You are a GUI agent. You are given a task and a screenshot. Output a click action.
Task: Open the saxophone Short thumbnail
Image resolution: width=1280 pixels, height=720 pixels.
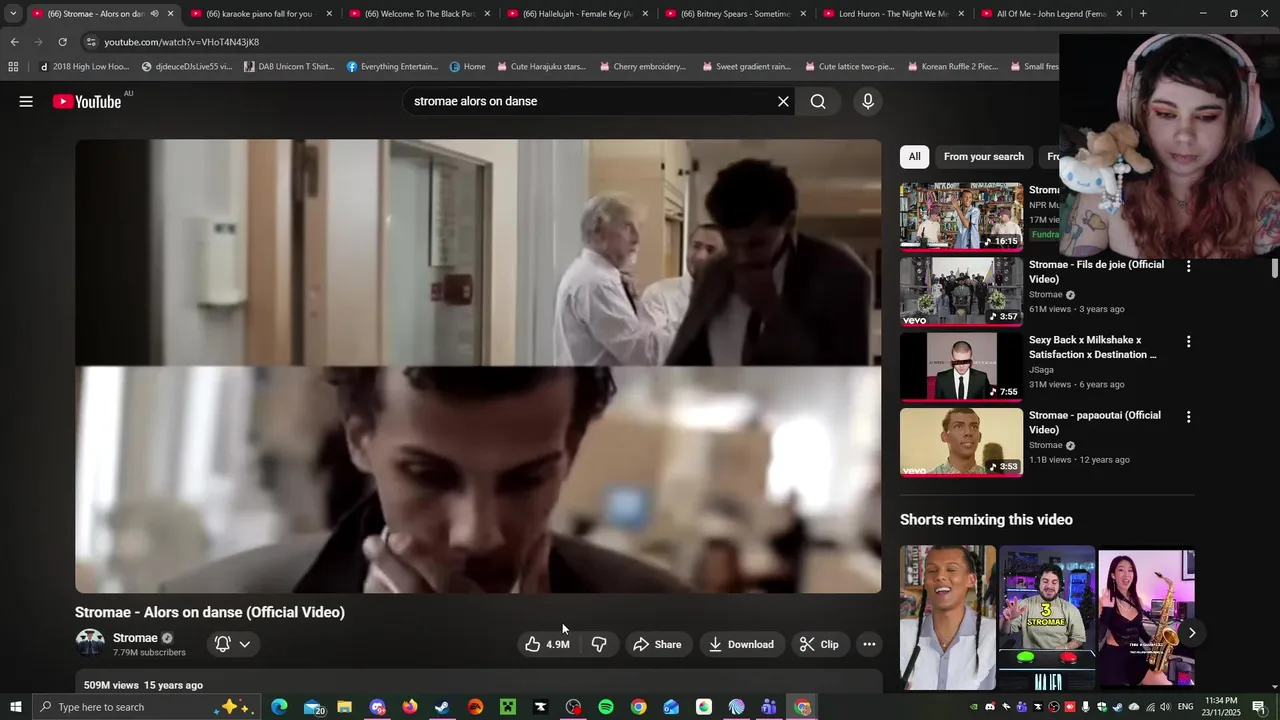pyautogui.click(x=1146, y=617)
